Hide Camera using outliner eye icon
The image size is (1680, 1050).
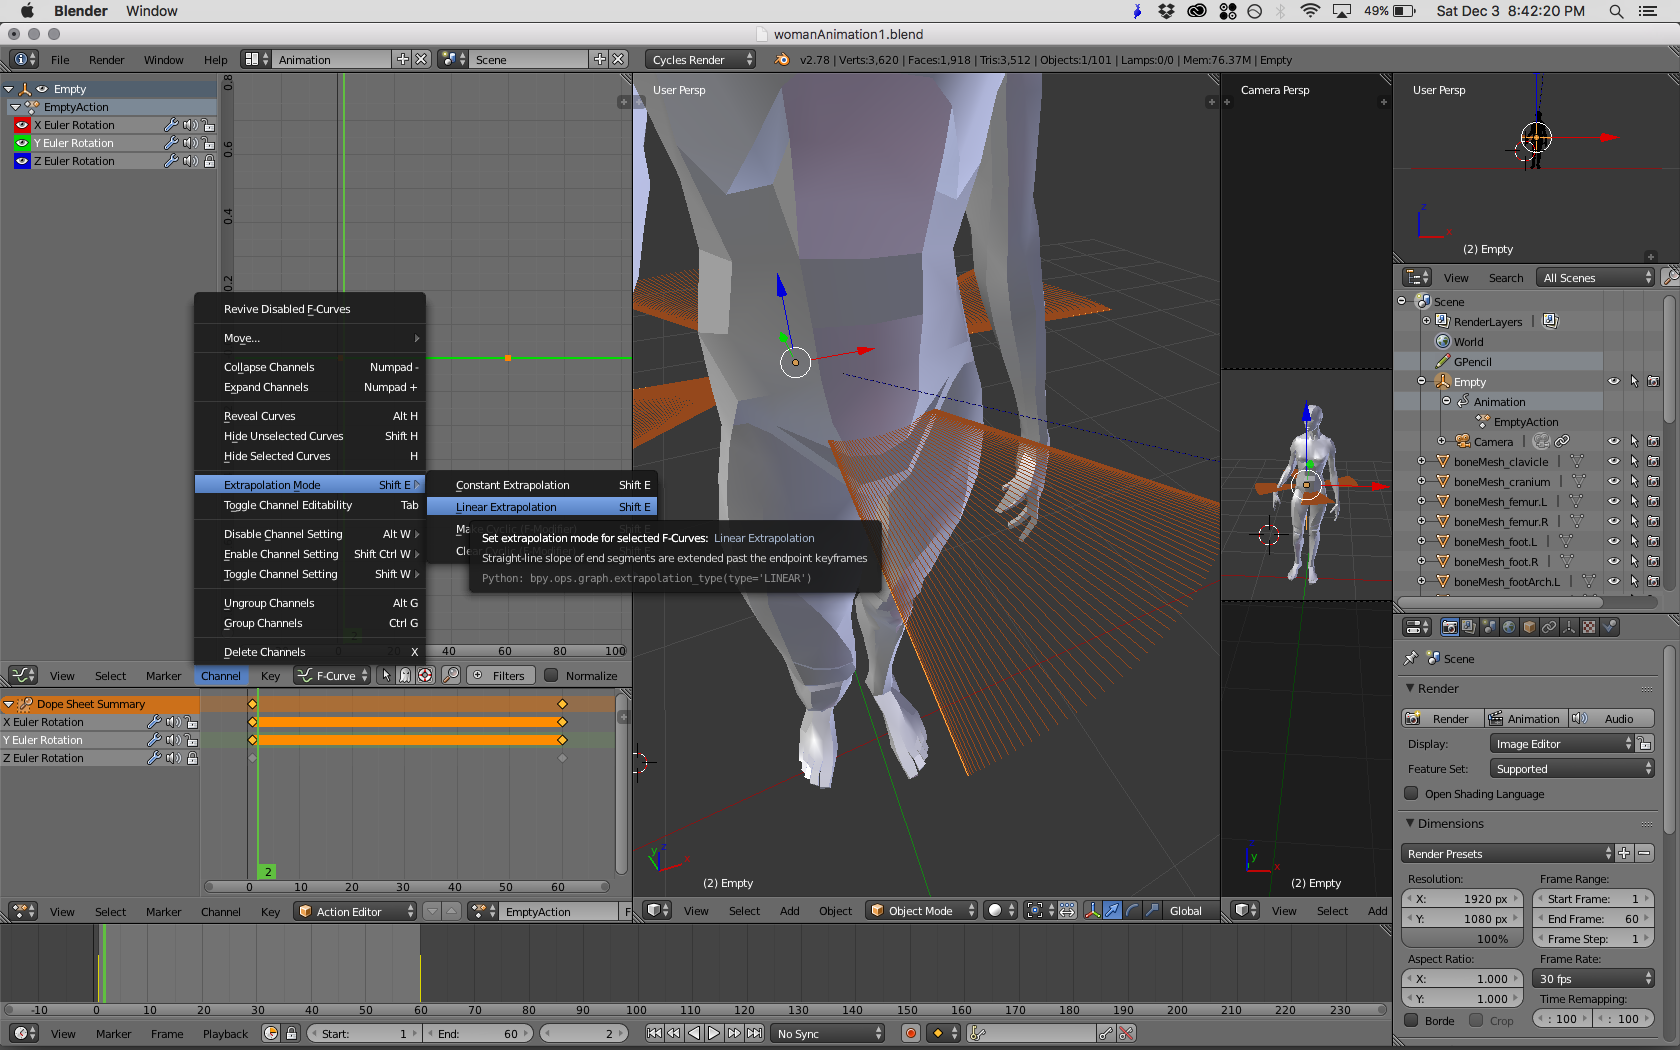(x=1614, y=441)
